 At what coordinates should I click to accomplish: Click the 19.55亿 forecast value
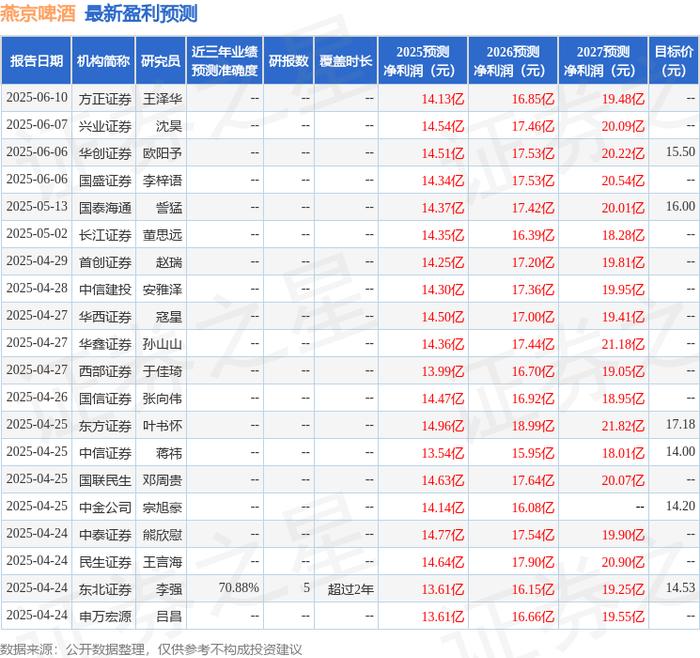coord(623,616)
